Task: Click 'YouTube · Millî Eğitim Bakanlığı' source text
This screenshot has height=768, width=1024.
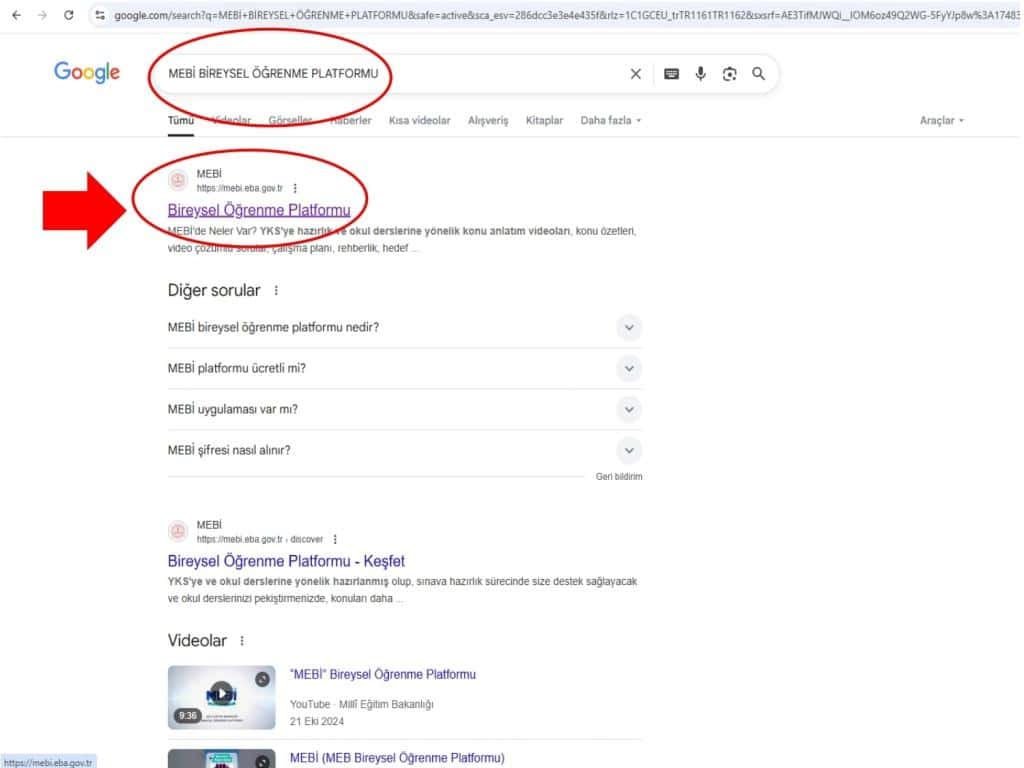Action: [362, 704]
